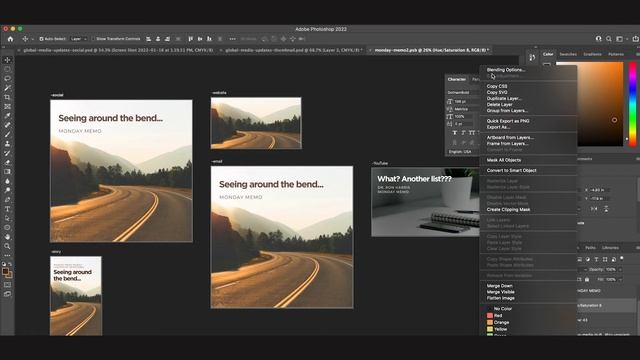Toggle All Caps in Character panel

point(472,133)
